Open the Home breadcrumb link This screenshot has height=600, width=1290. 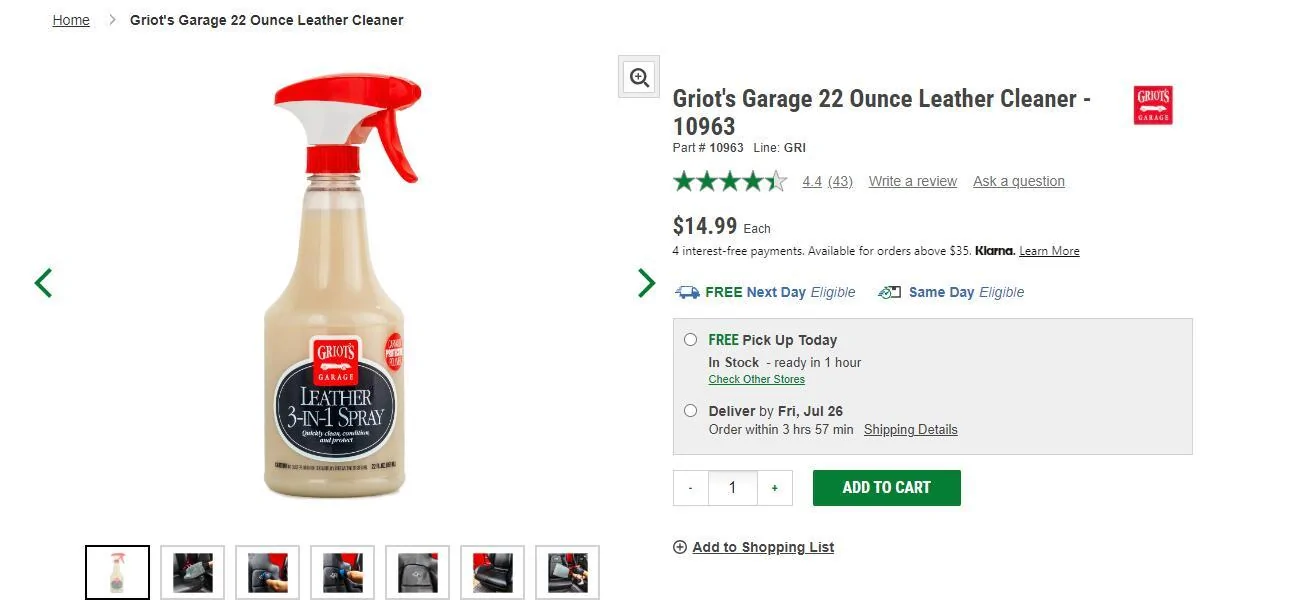point(71,20)
